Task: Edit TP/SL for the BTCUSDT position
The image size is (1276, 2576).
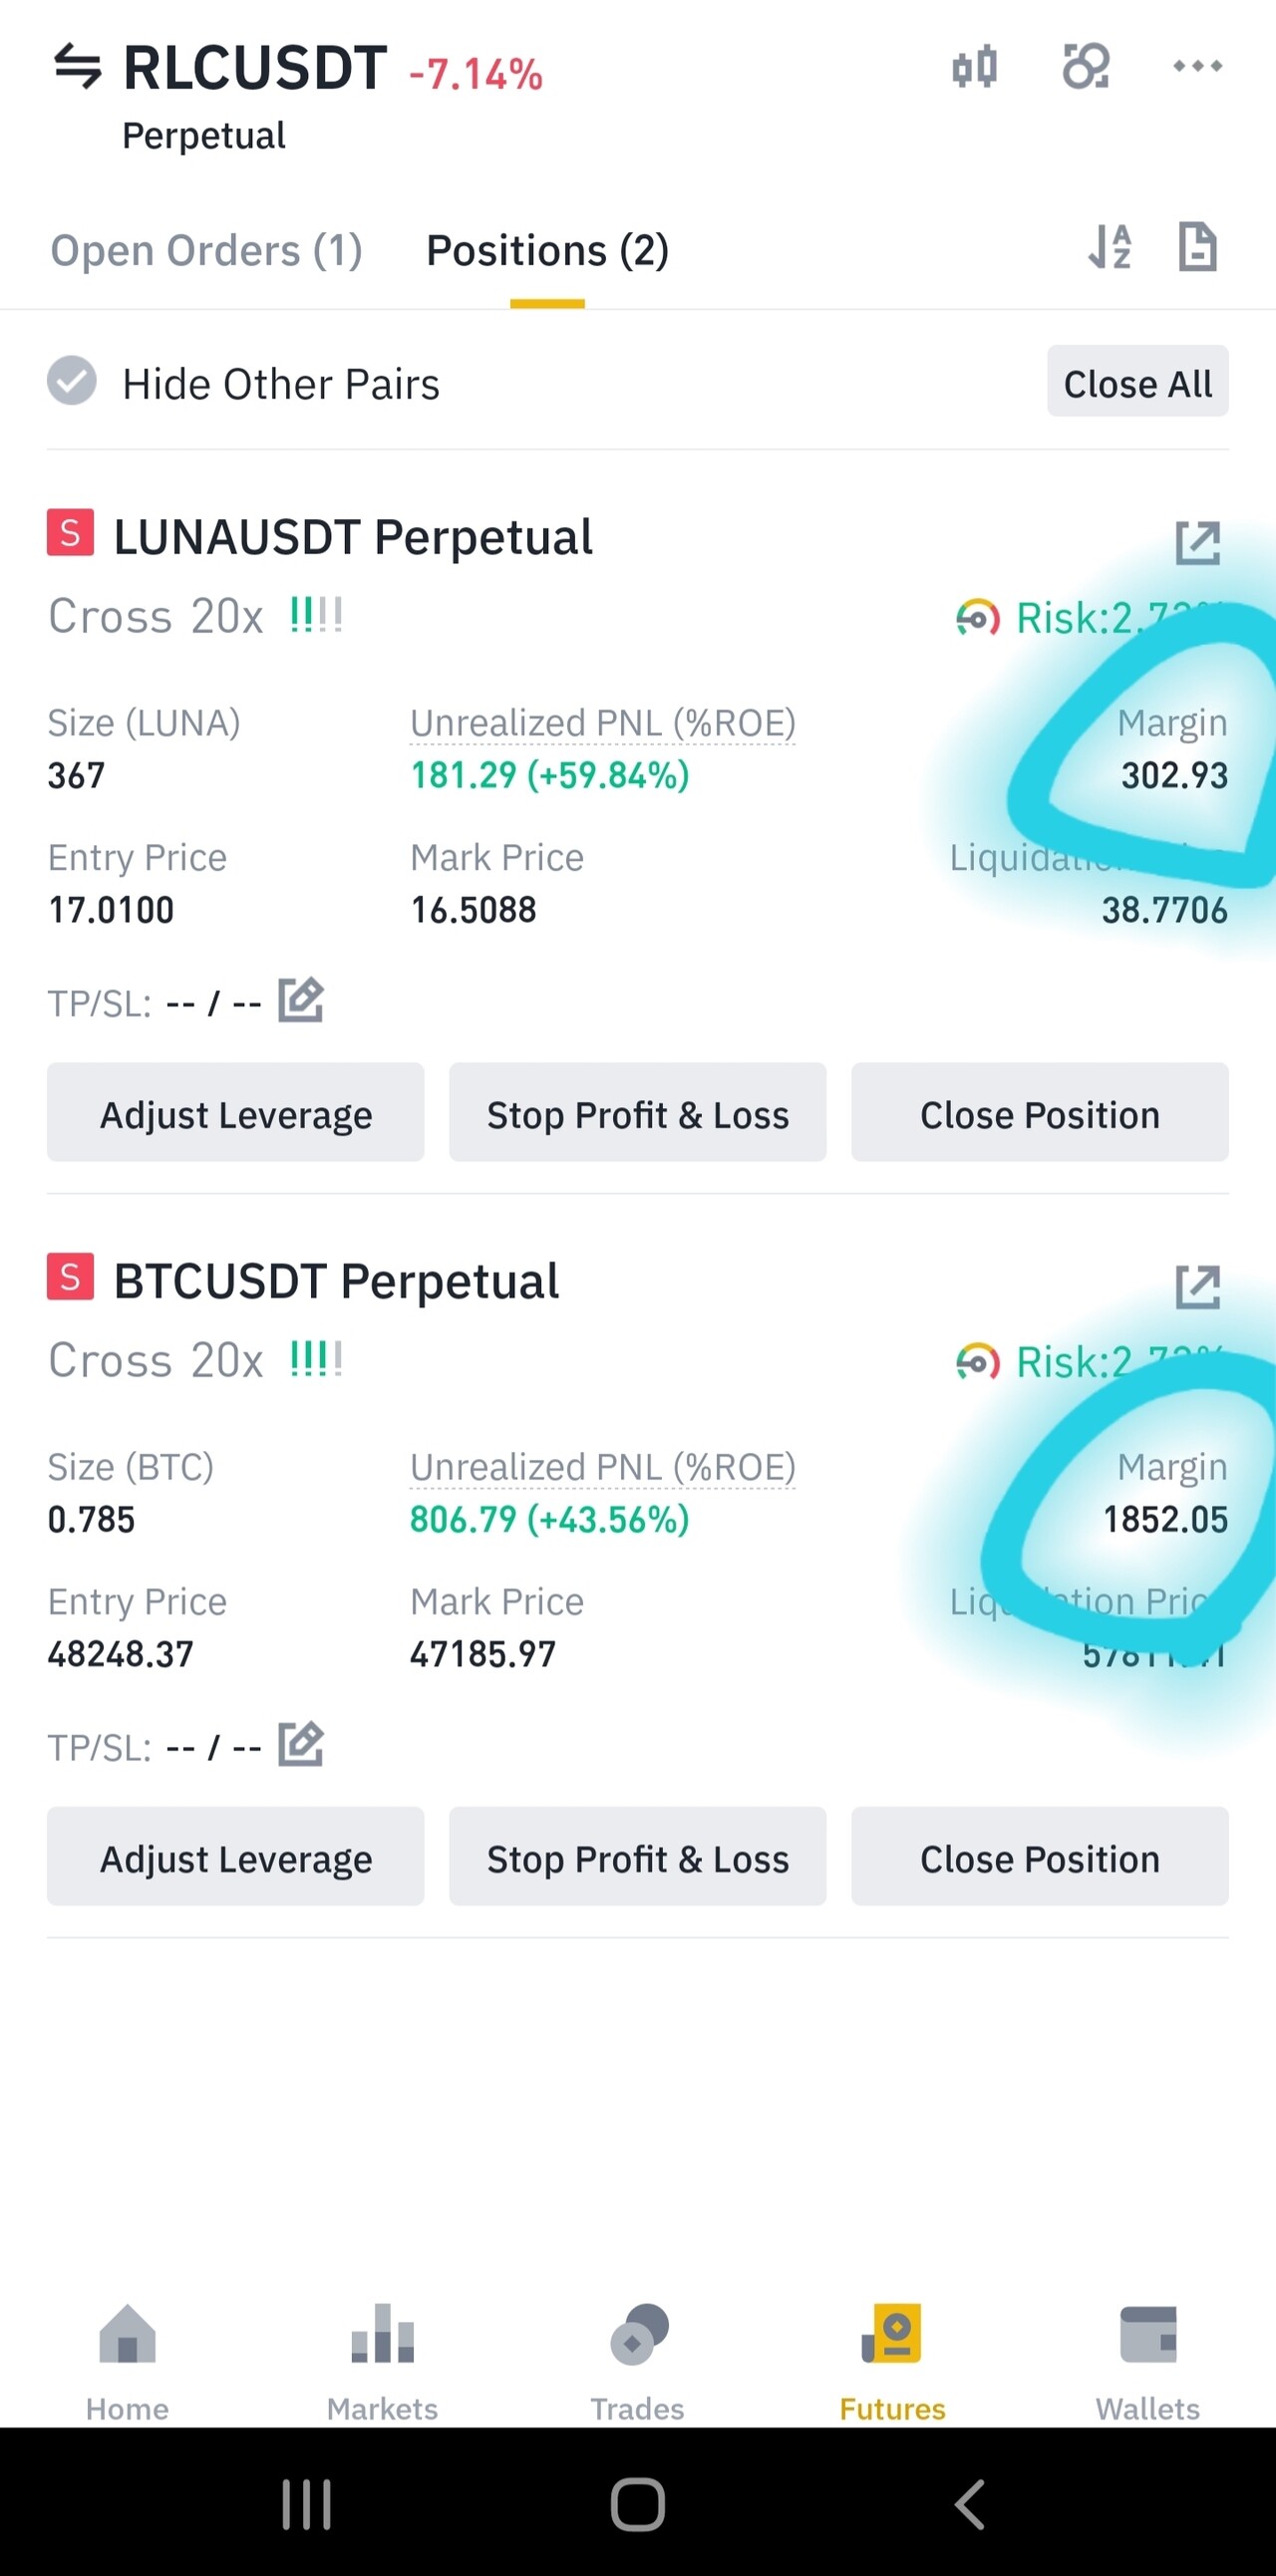Action: (x=300, y=1744)
